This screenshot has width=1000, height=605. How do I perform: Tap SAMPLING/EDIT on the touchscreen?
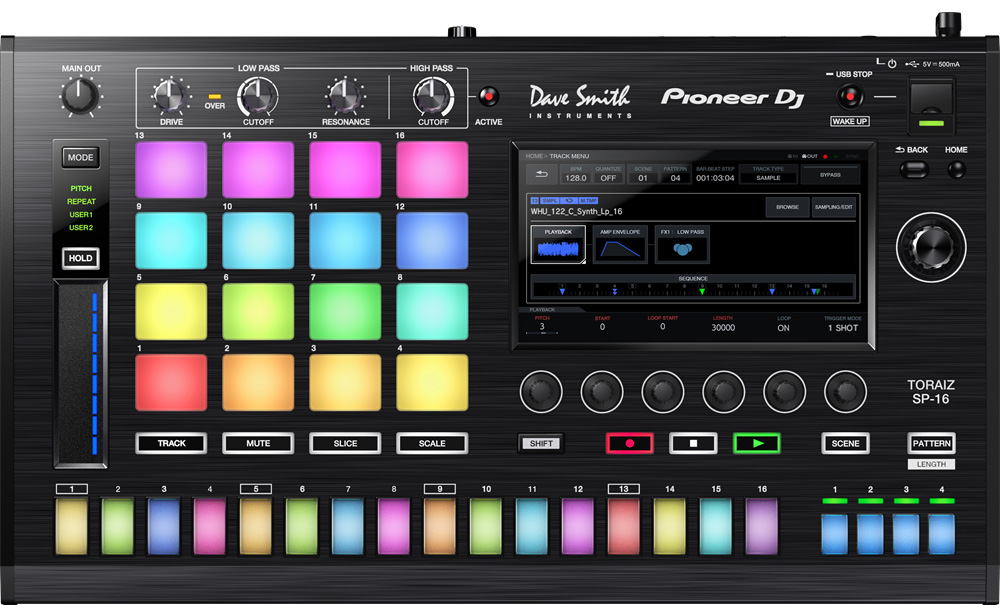pyautogui.click(x=834, y=207)
